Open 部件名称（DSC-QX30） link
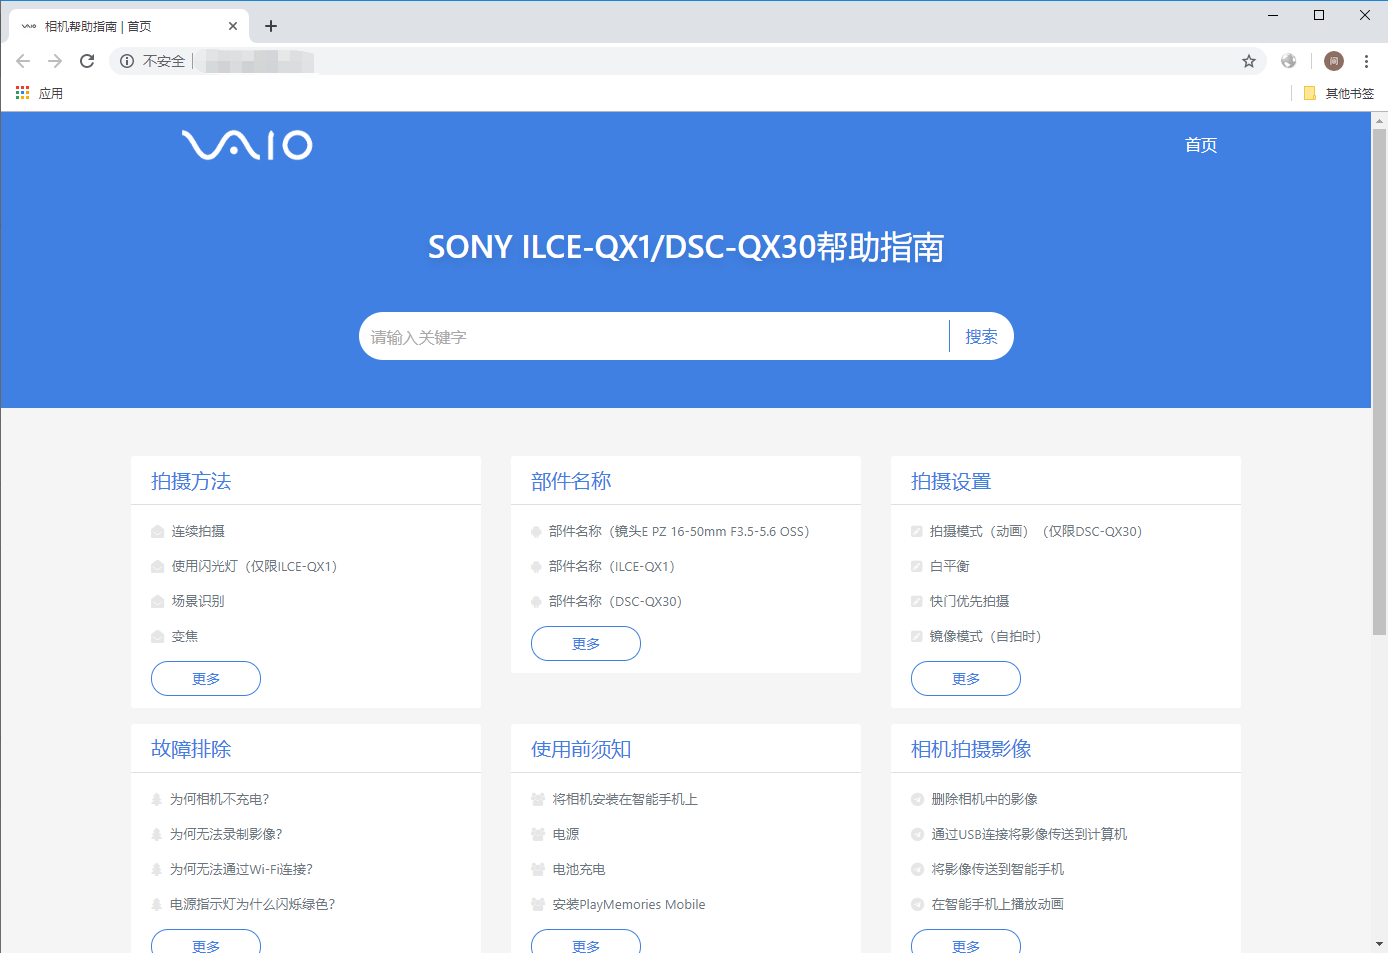The image size is (1388, 953). 615,602
